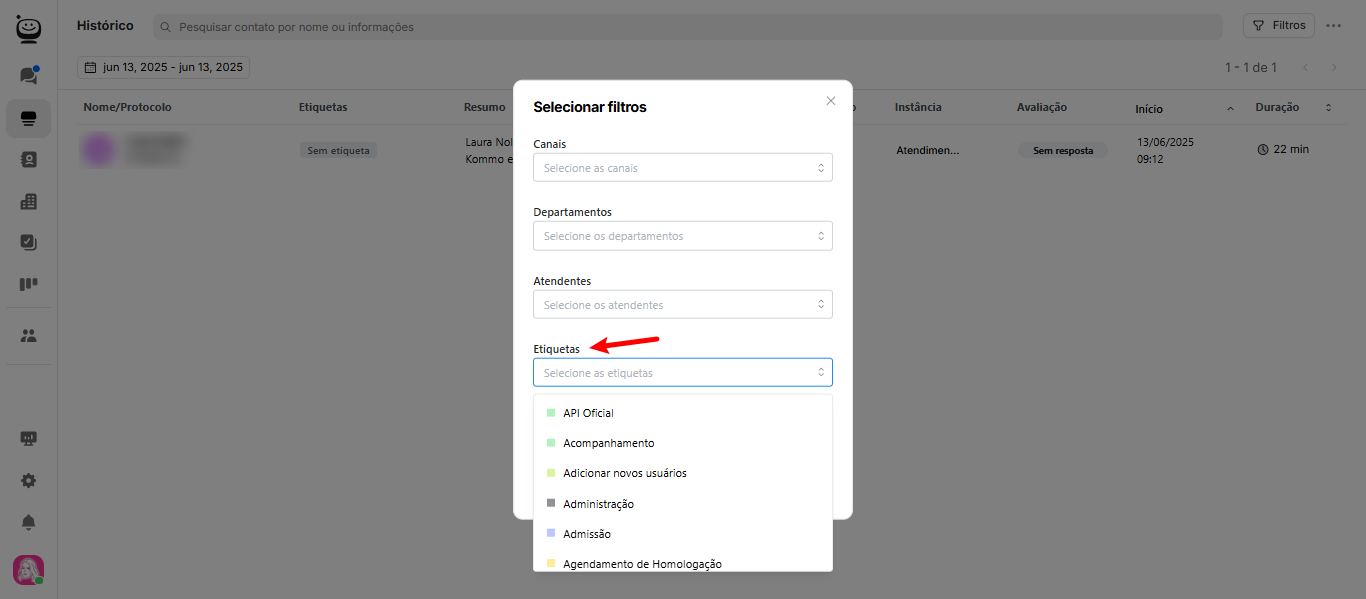Open the companies building icon
Screen dimensions: 1366x599
pyautogui.click(x=28, y=201)
